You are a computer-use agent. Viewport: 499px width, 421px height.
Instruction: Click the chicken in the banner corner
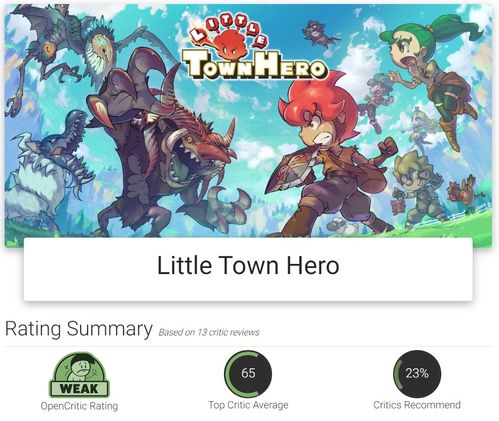[462, 192]
